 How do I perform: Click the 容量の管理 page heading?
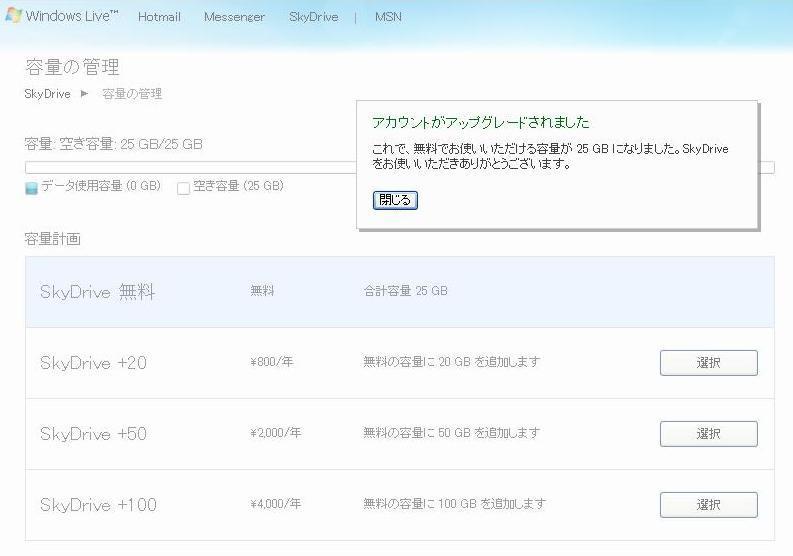tap(72, 67)
